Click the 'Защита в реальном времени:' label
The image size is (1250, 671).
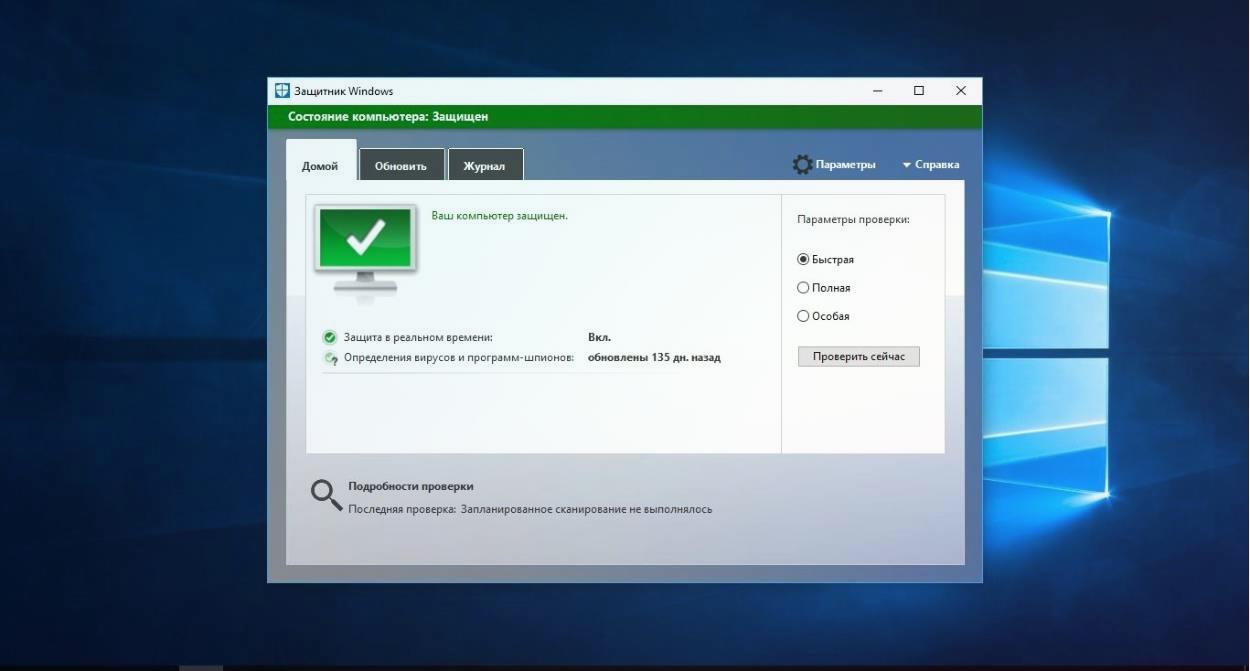[x=418, y=338]
